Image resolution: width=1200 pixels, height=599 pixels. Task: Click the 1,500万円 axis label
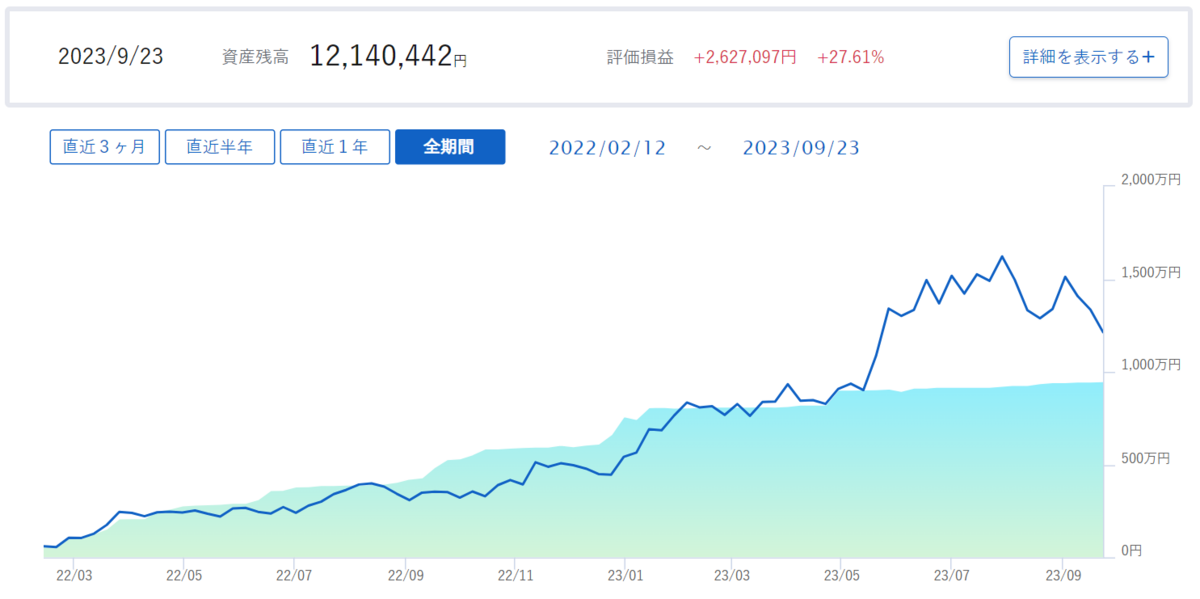coord(1150,273)
